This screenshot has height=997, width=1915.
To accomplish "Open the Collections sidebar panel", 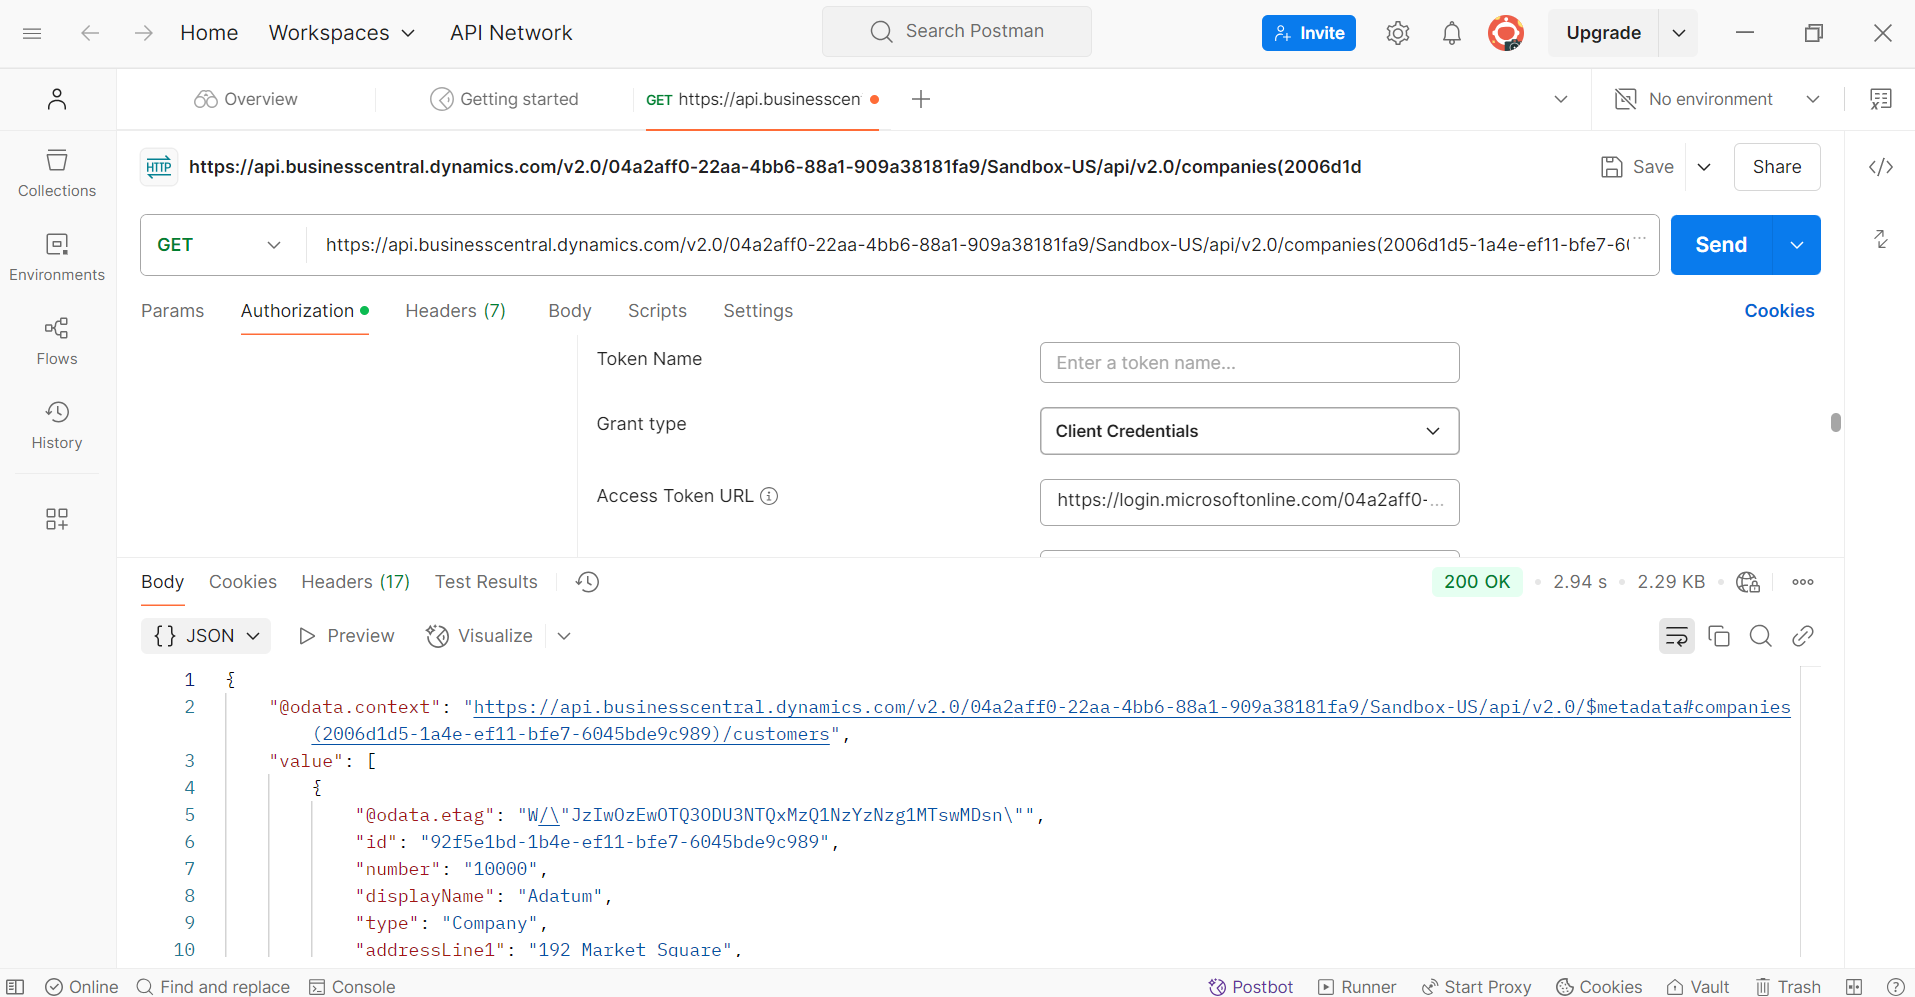I will tap(57, 174).
